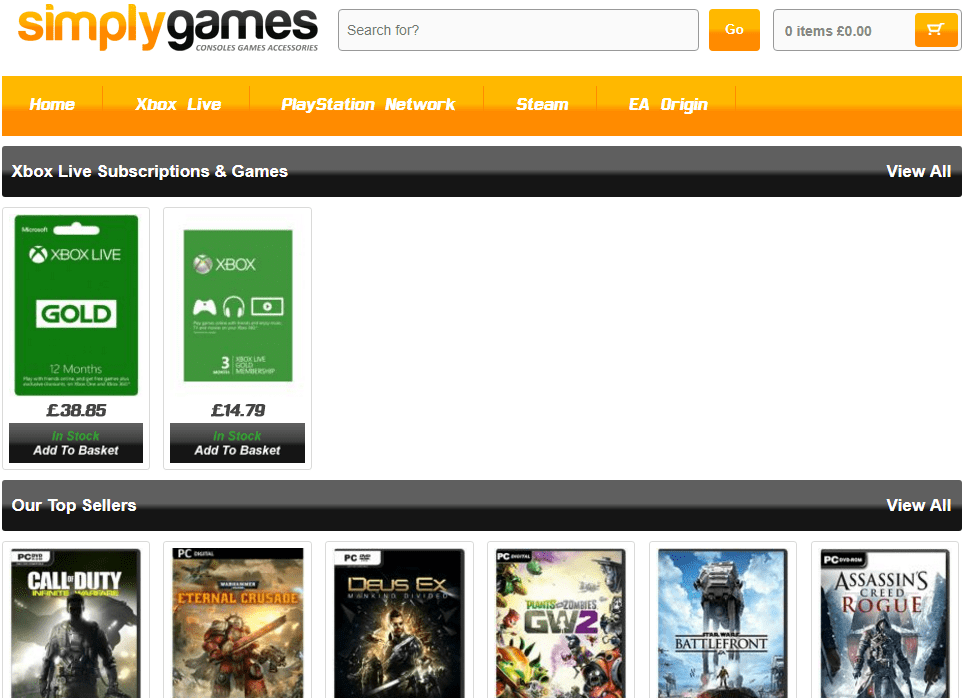Go to the Home menu item
This screenshot has width=964, height=698.
tap(52, 105)
